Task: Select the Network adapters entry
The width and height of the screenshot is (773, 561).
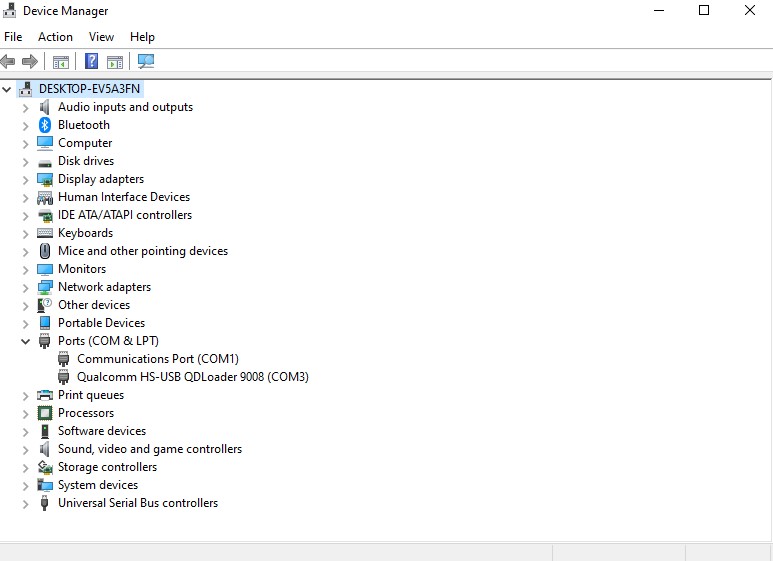Action: [x=104, y=287]
